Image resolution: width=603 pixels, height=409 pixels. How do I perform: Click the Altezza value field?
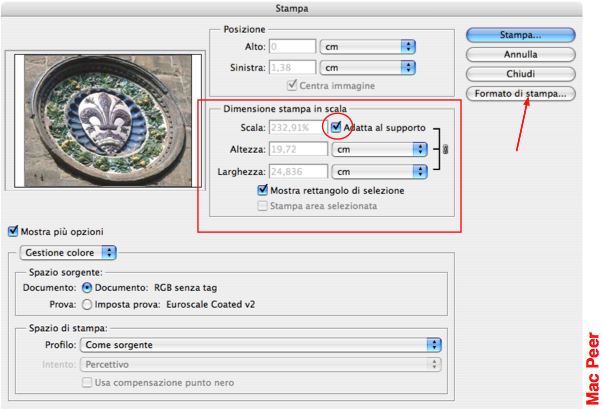click(x=298, y=149)
